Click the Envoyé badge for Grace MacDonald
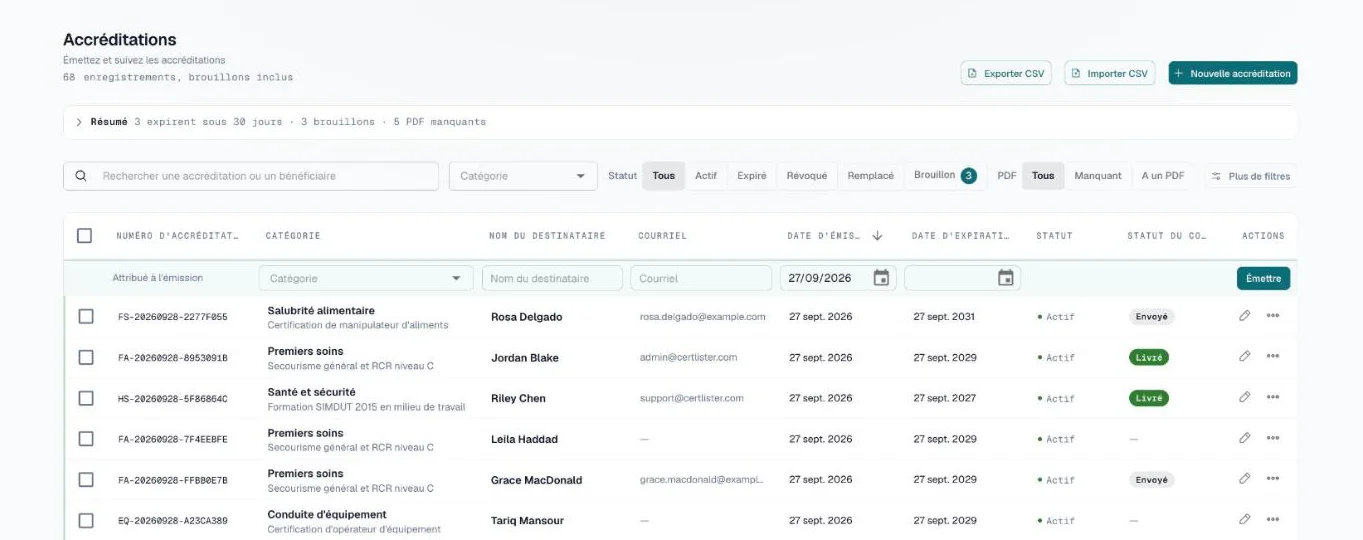The image size is (1363, 540). click(1151, 480)
